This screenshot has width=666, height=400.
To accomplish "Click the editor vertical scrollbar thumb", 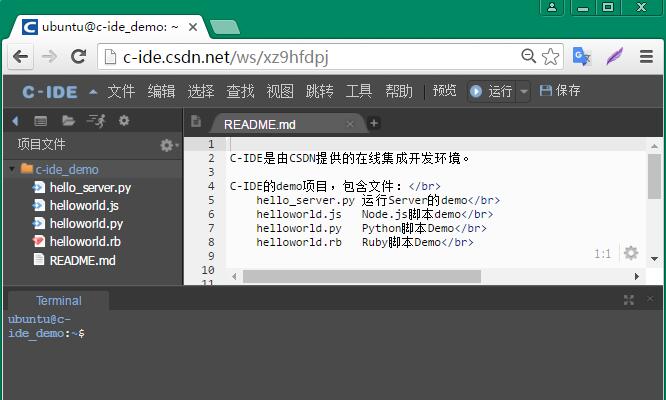I will coord(655,176).
